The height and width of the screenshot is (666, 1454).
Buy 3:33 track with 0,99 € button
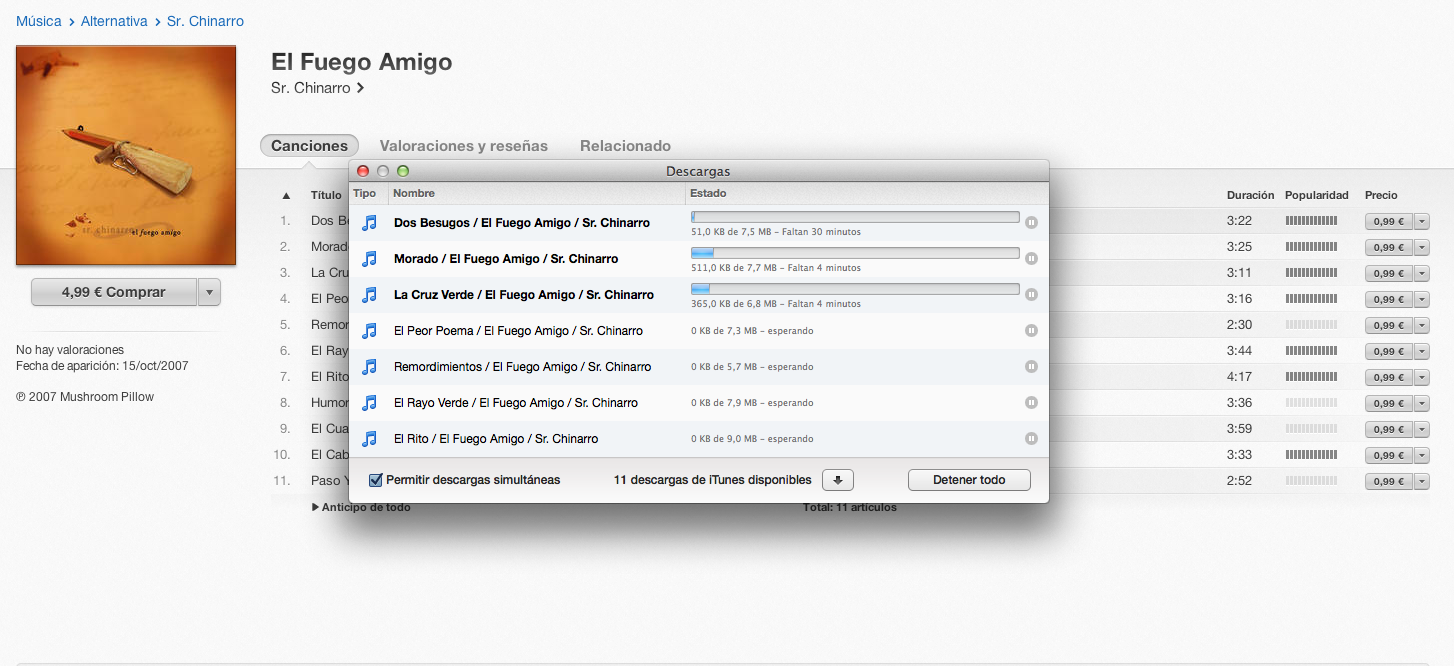pyautogui.click(x=1389, y=455)
